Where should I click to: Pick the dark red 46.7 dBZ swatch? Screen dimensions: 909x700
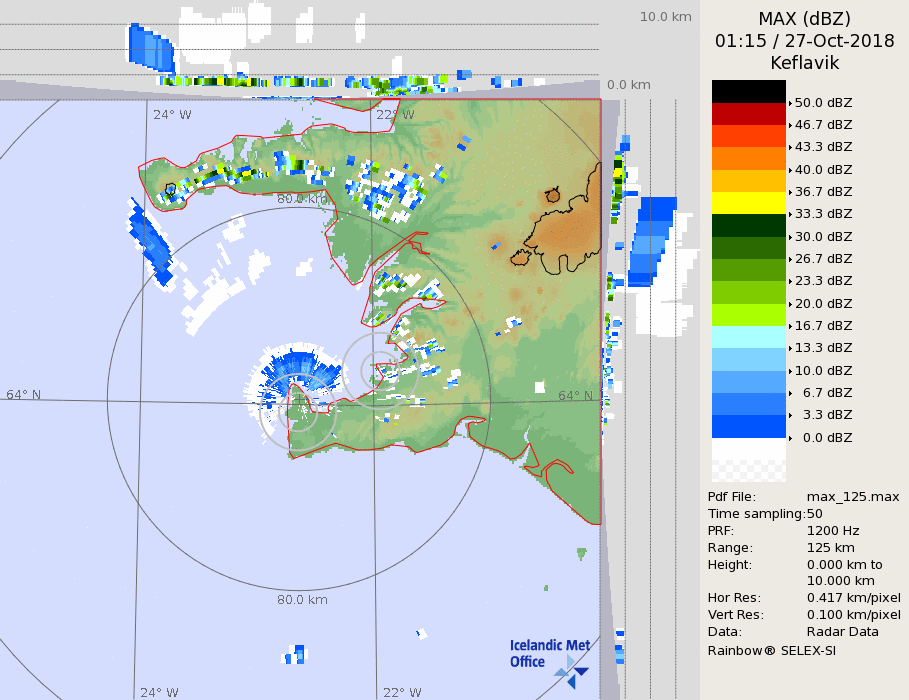click(x=748, y=114)
